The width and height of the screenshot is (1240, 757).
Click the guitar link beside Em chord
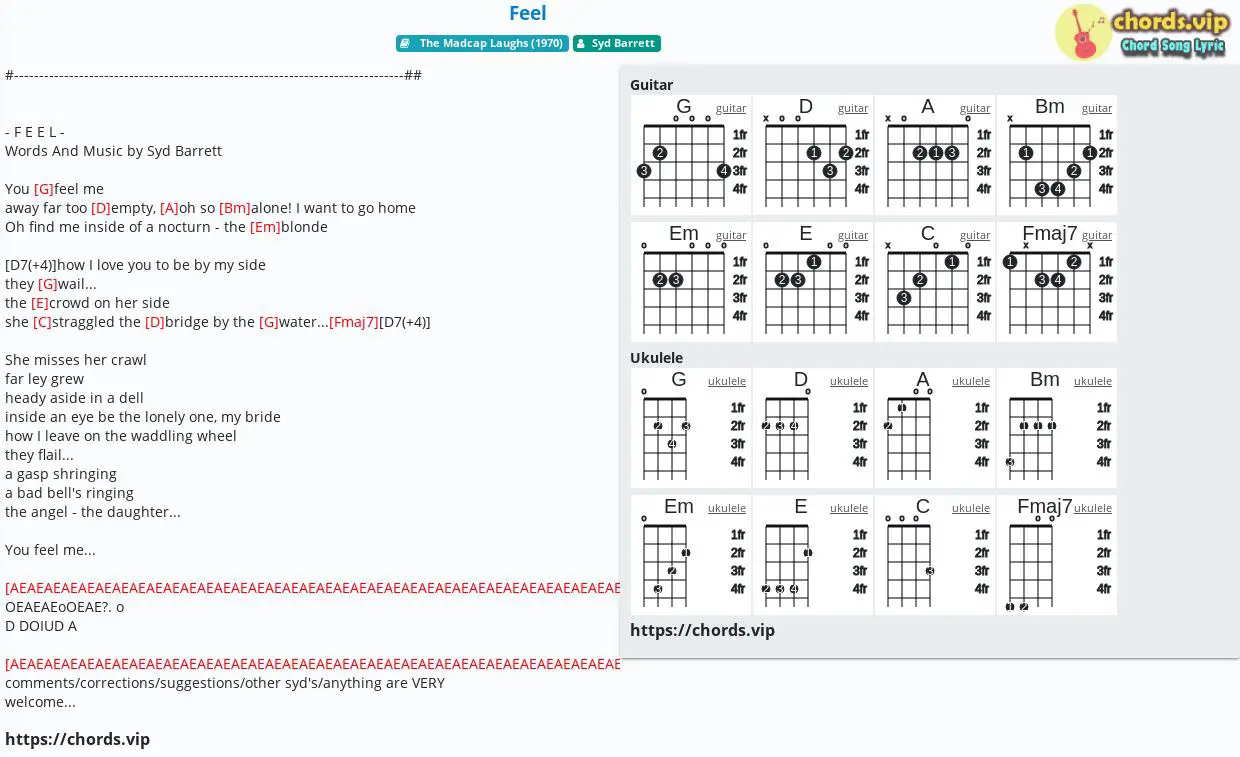pyautogui.click(x=731, y=235)
